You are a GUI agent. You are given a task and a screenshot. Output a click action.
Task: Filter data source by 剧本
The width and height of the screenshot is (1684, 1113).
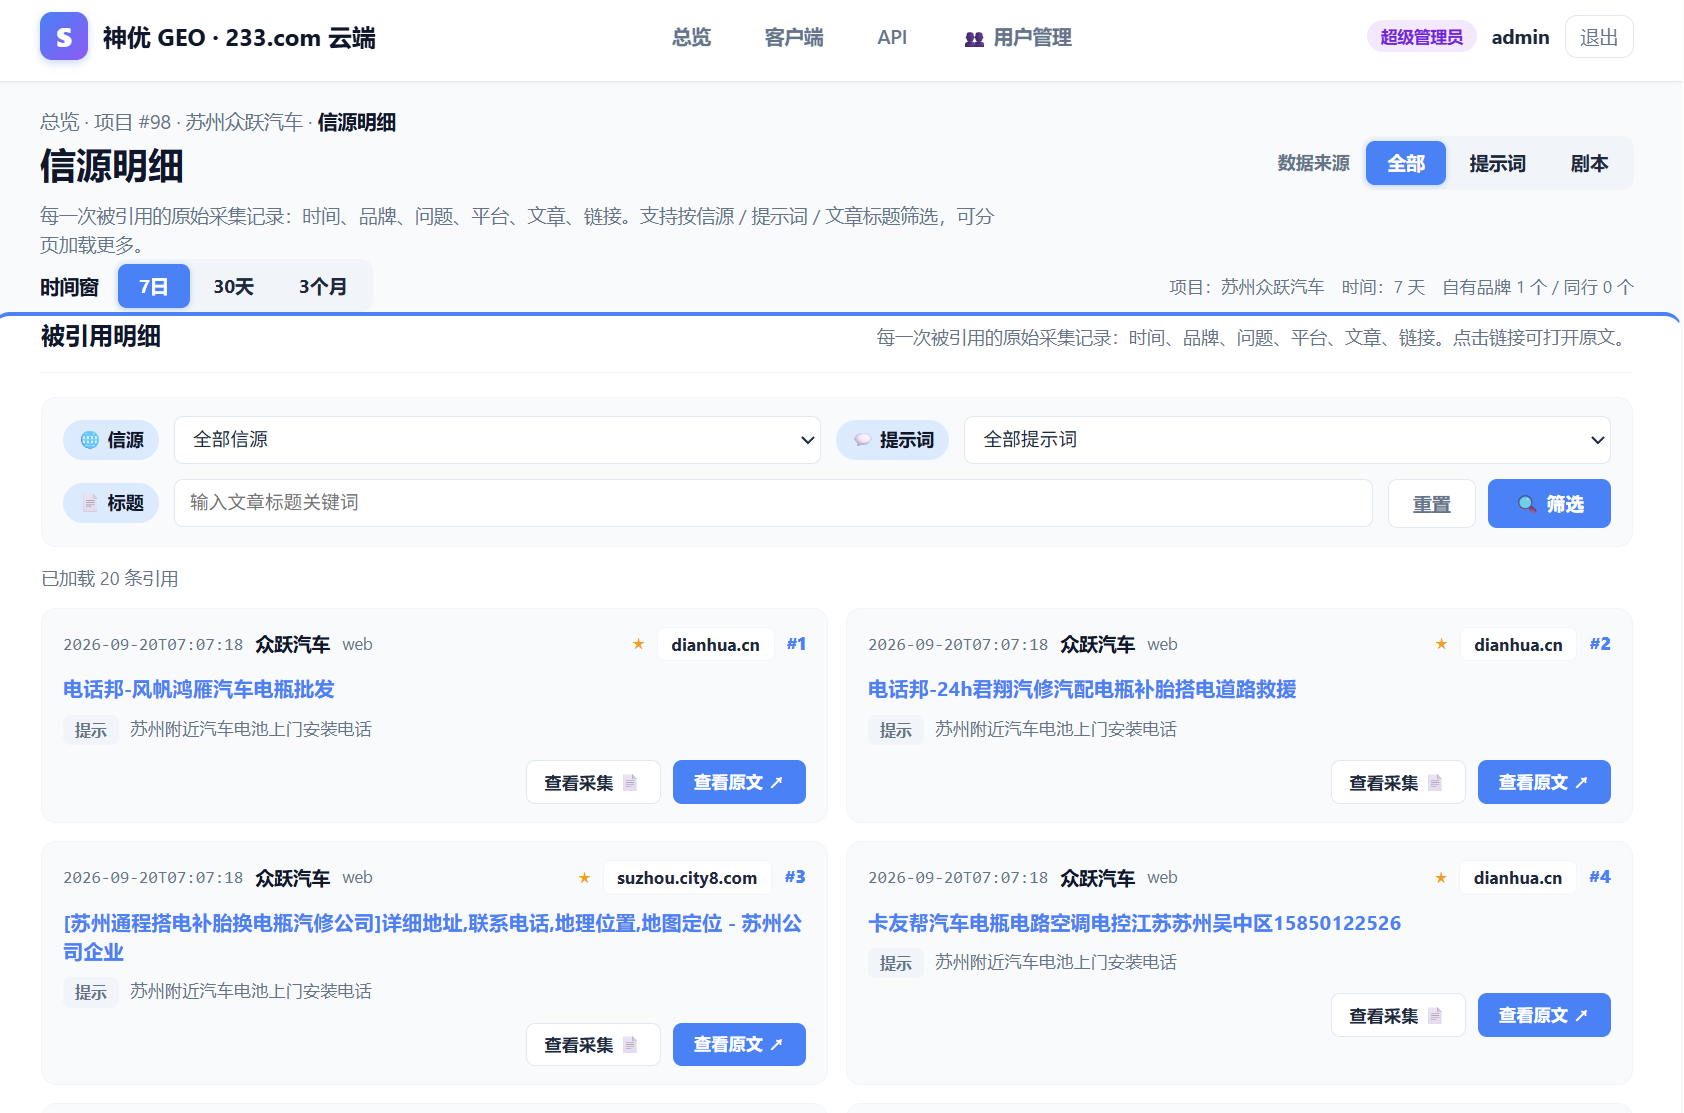(x=1589, y=163)
